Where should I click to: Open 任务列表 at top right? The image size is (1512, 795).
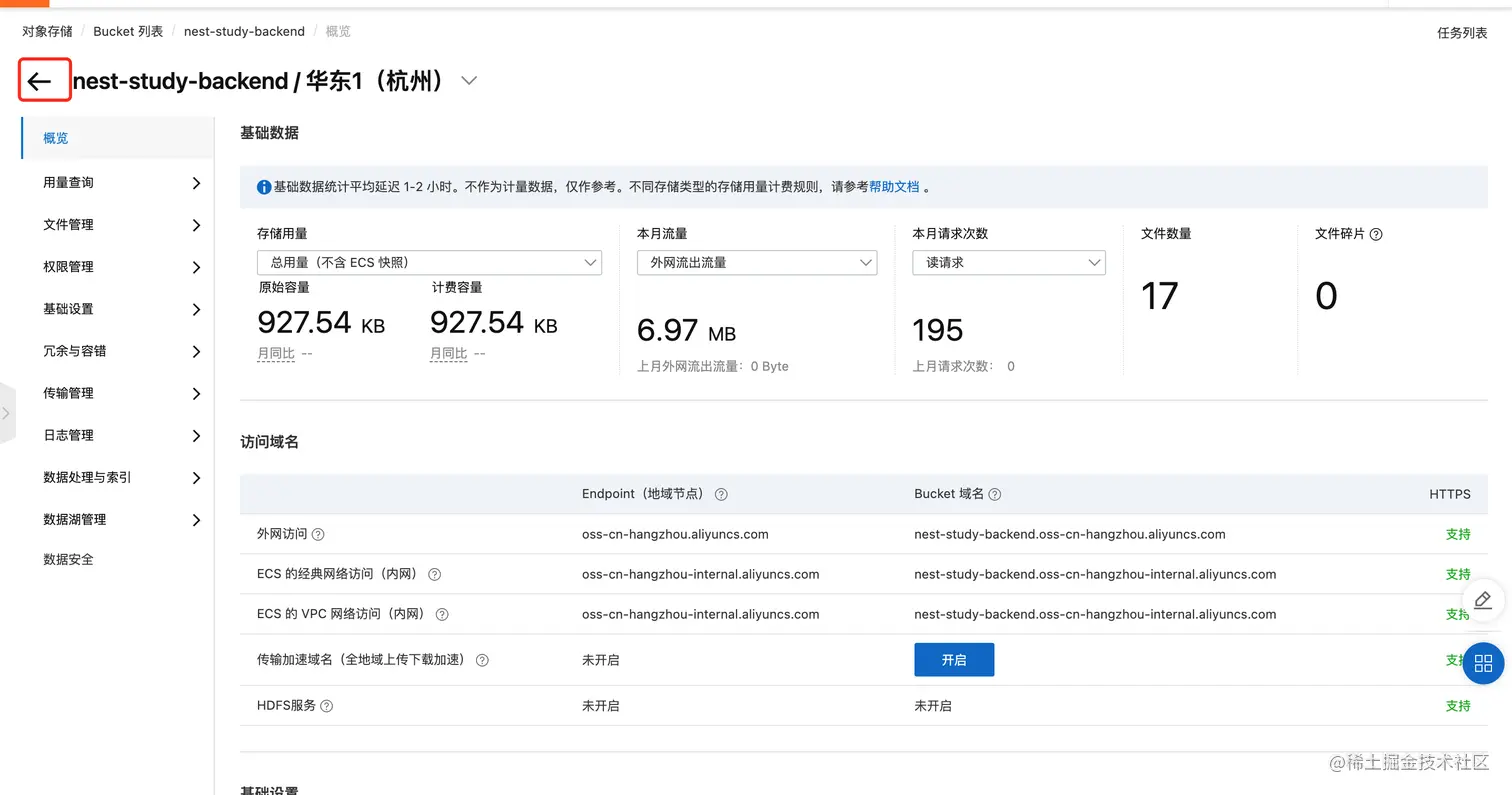pos(1462,33)
